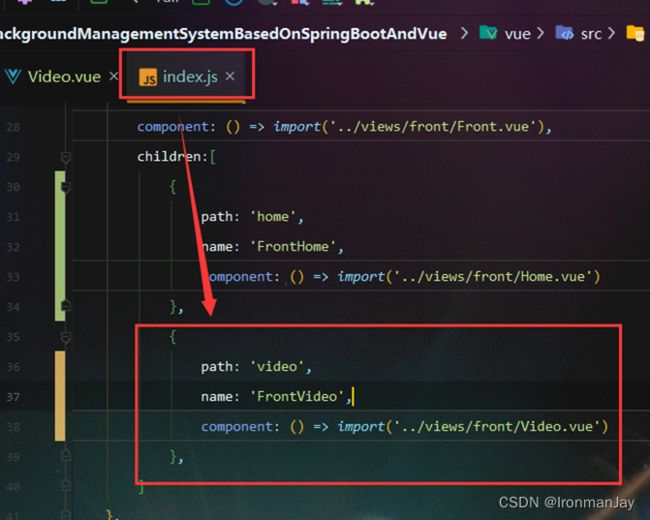Click the Vue logo icon on Video.vue tab
The width and height of the screenshot is (650, 520).
(x=13, y=77)
